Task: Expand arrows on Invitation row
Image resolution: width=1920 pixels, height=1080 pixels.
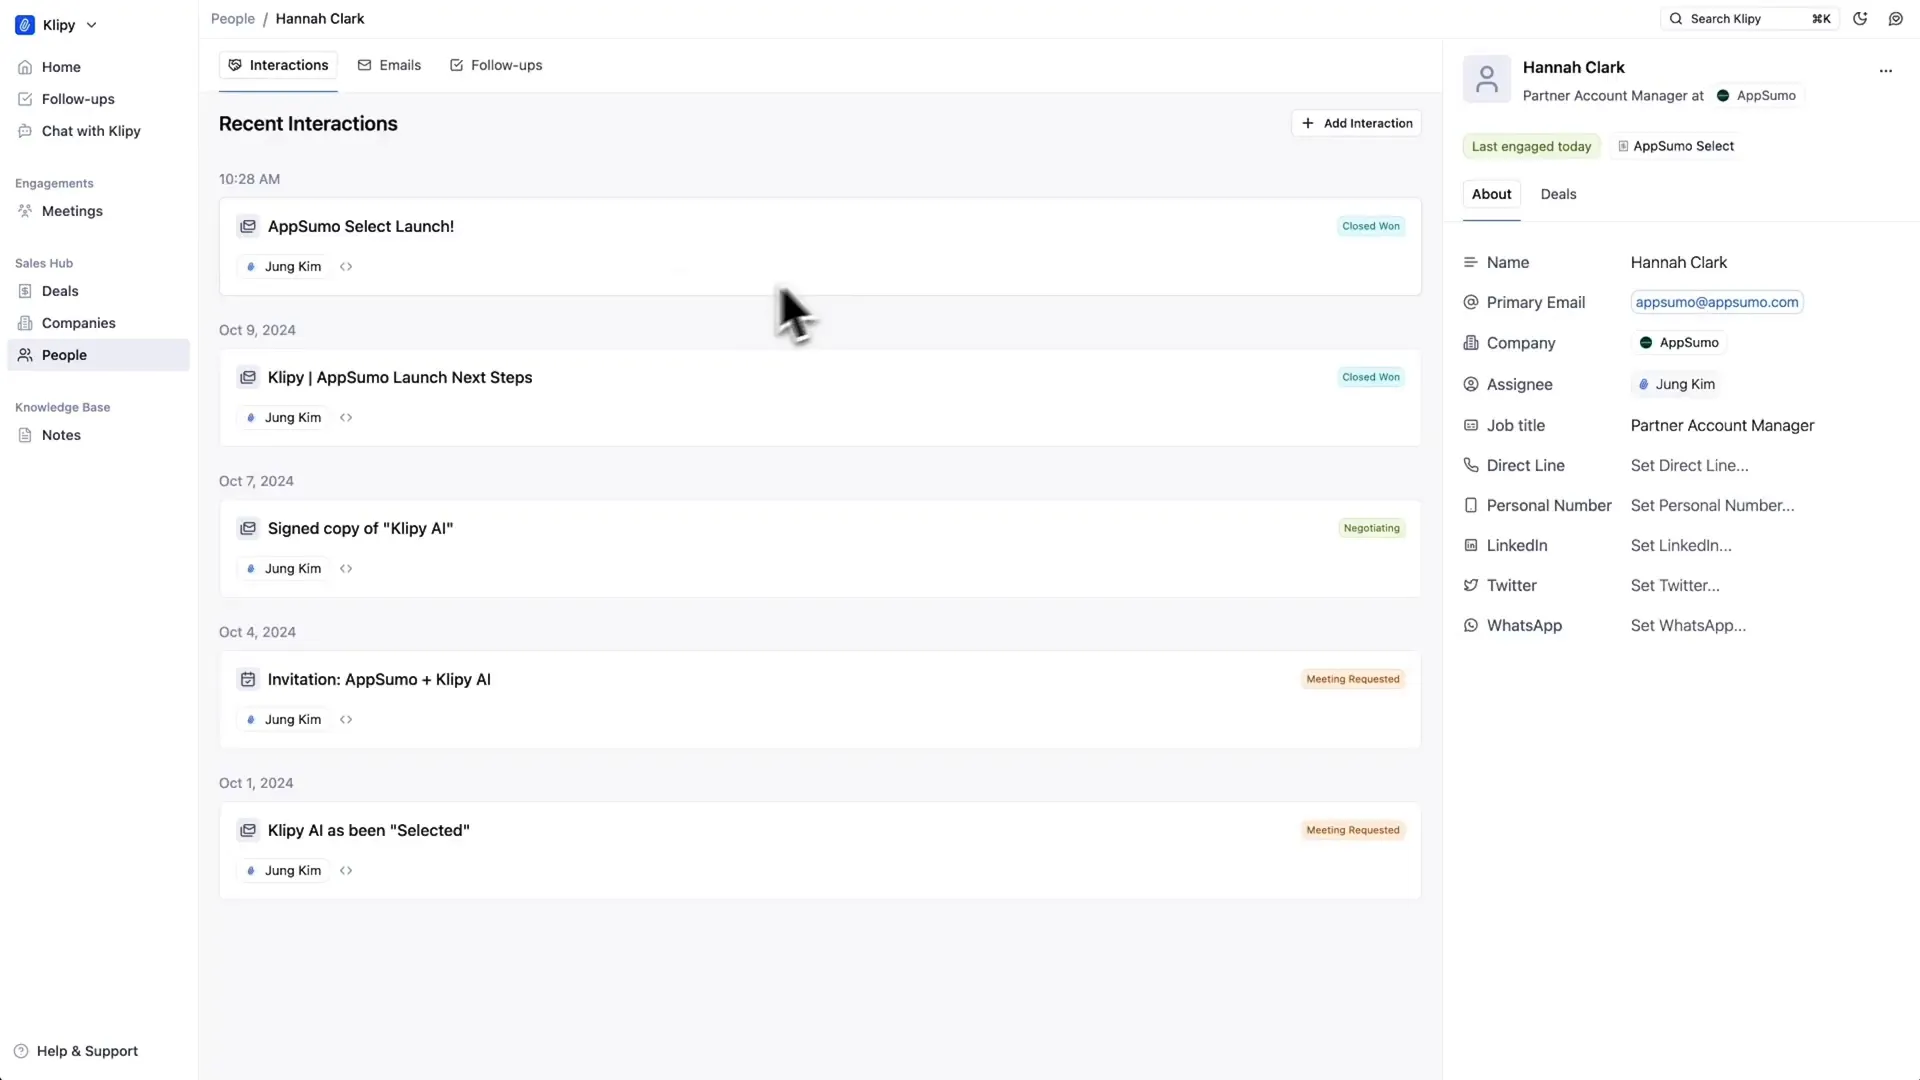Action: (x=346, y=720)
